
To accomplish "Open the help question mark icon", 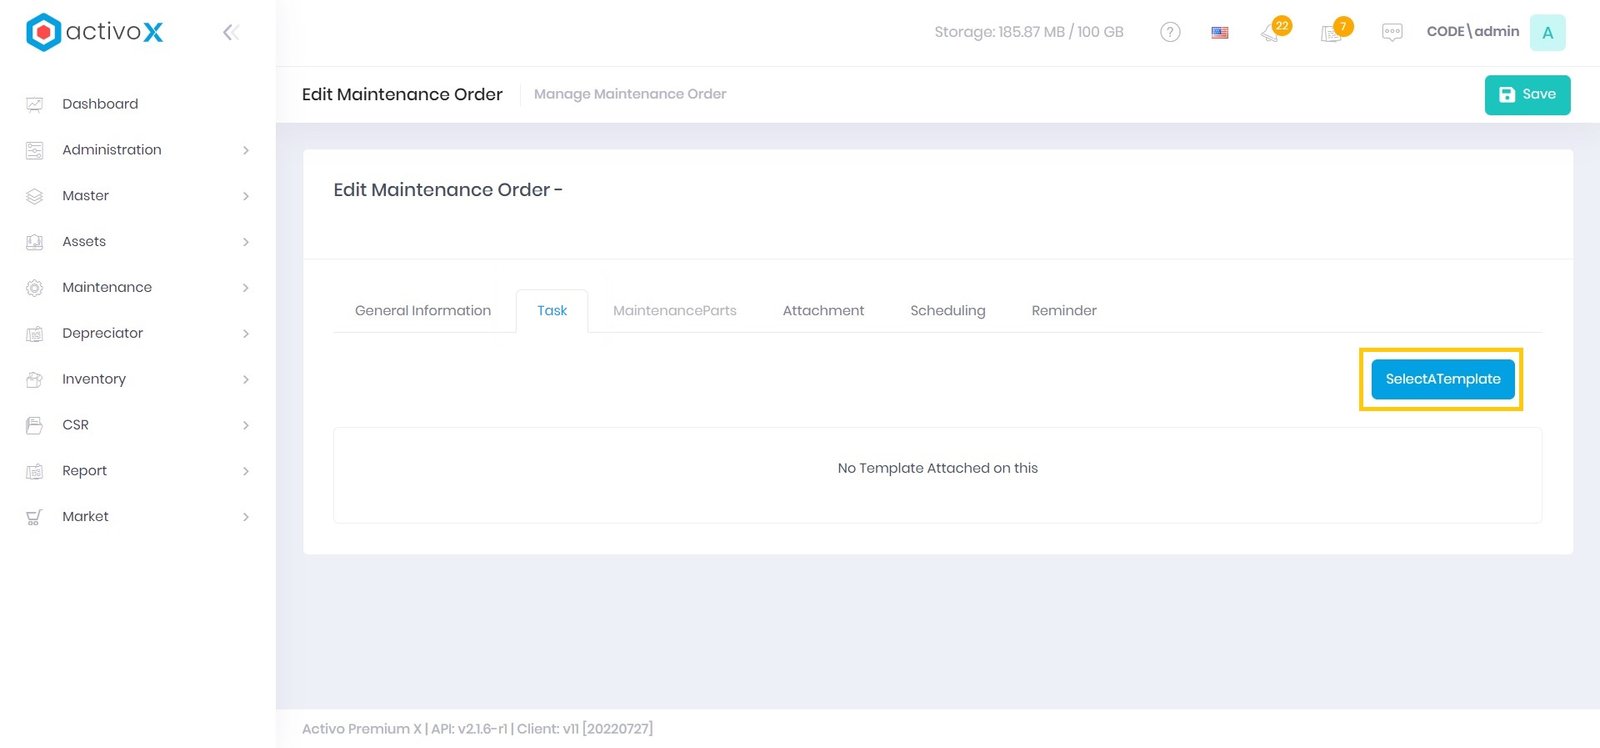I will tap(1170, 32).
